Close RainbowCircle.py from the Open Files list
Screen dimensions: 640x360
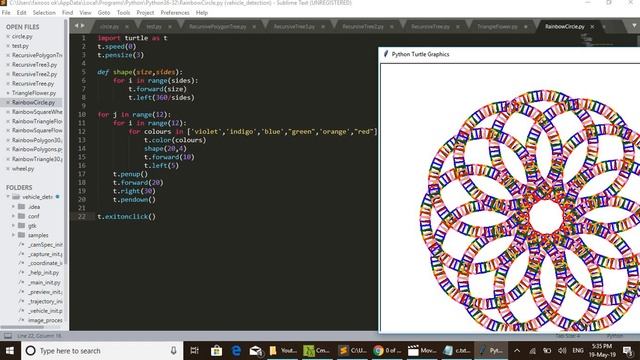[x=8, y=102]
